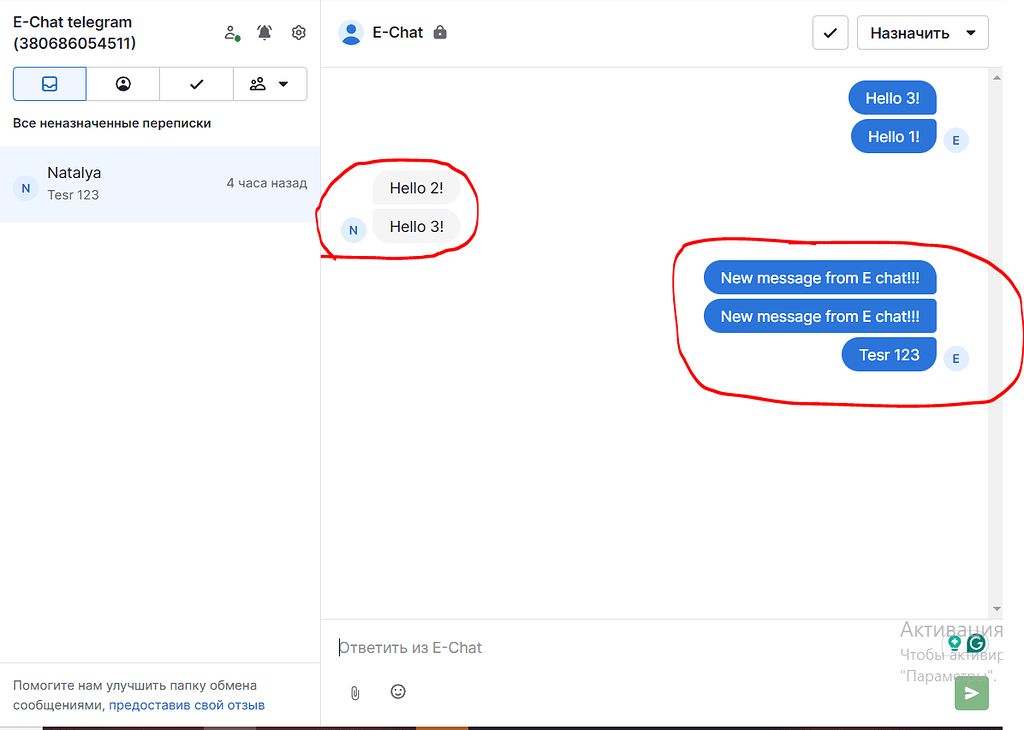Open the emoji picker

tap(397, 691)
